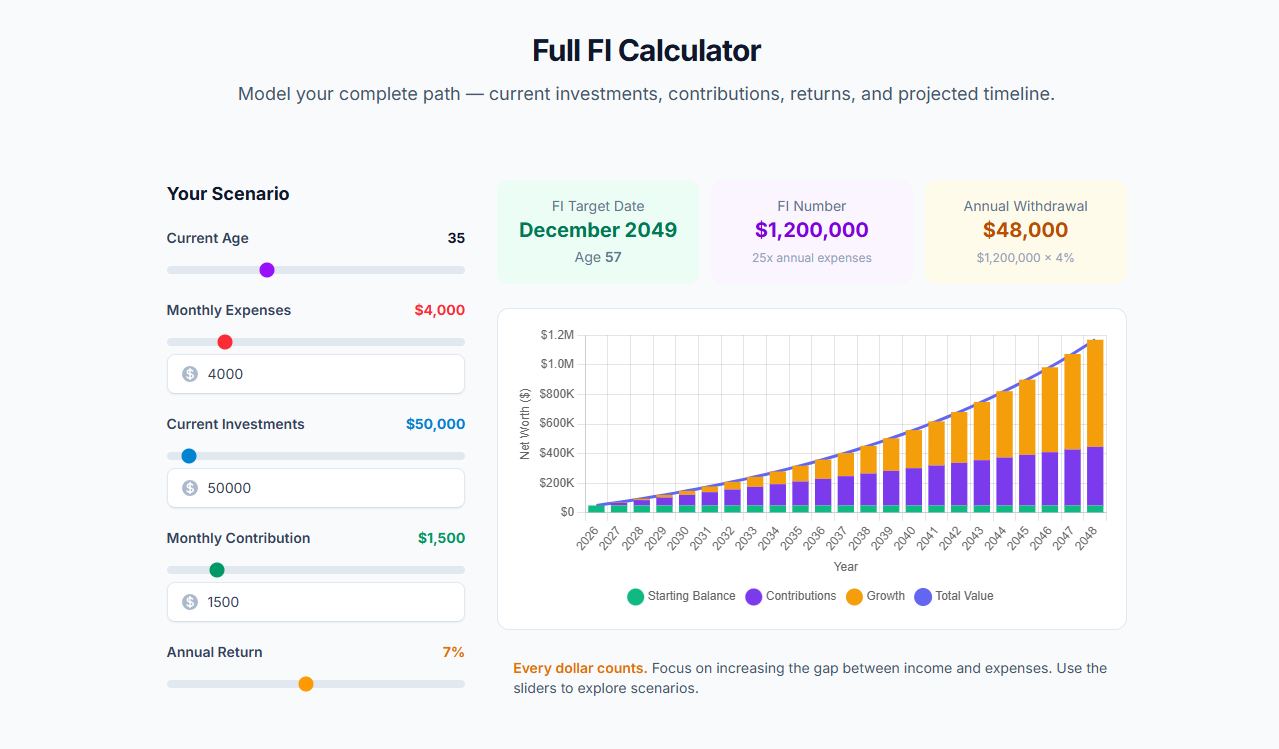Image resolution: width=1279 pixels, height=749 pixels.
Task: Click the Current Age label
Action: point(208,238)
